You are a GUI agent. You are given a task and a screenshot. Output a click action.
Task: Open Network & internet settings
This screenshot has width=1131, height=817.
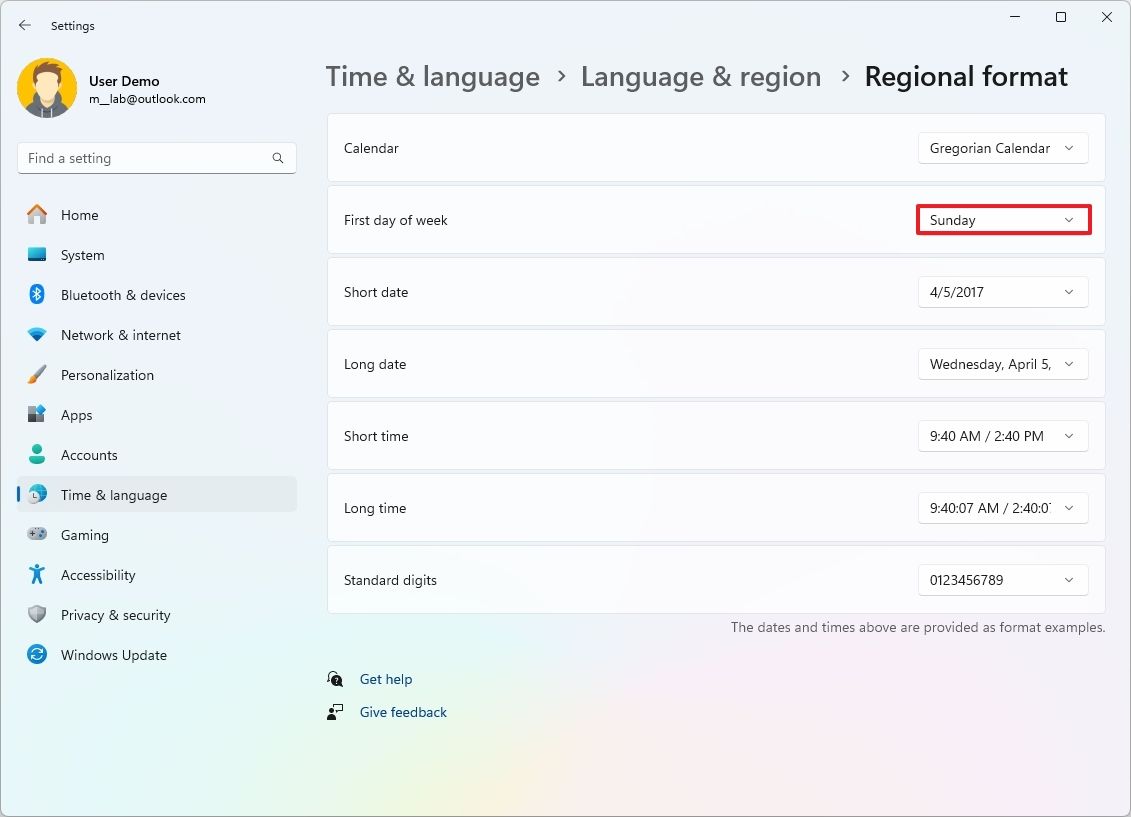tap(120, 335)
